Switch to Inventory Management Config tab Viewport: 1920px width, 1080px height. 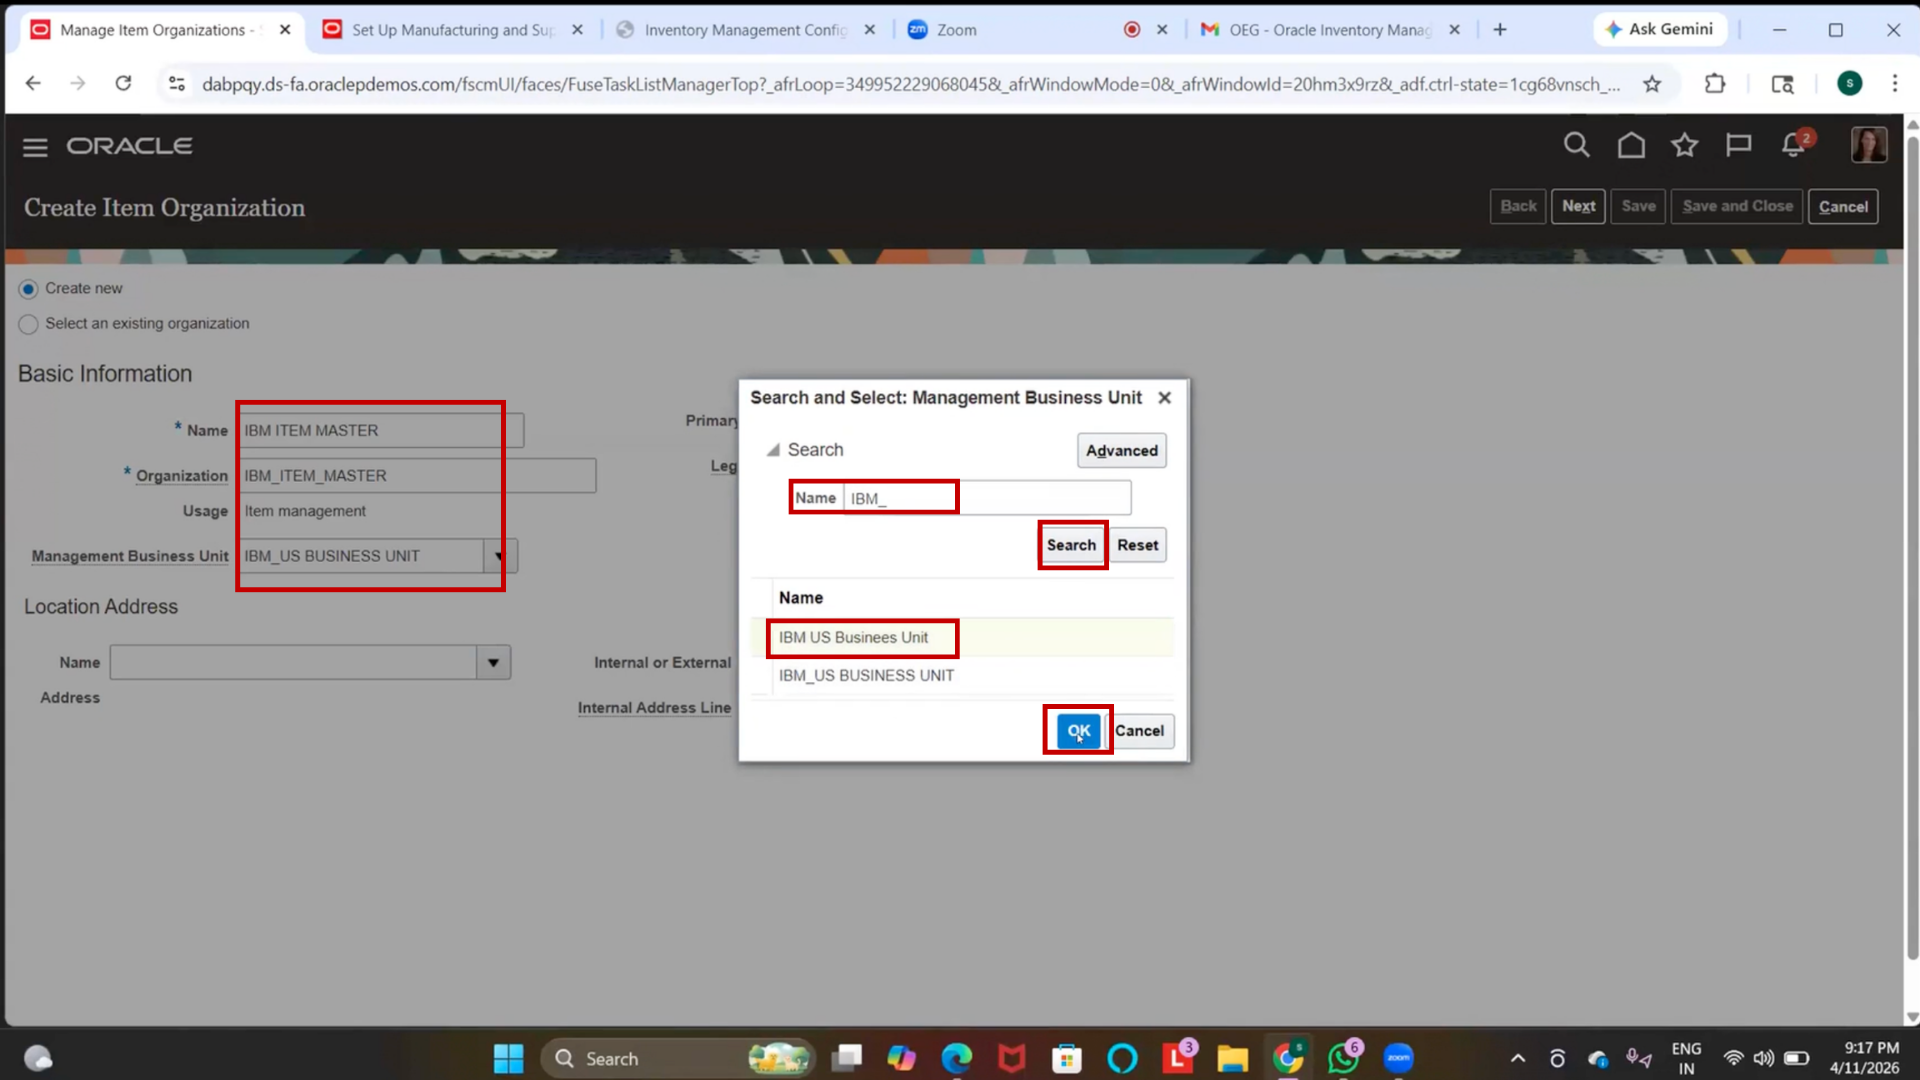(745, 30)
